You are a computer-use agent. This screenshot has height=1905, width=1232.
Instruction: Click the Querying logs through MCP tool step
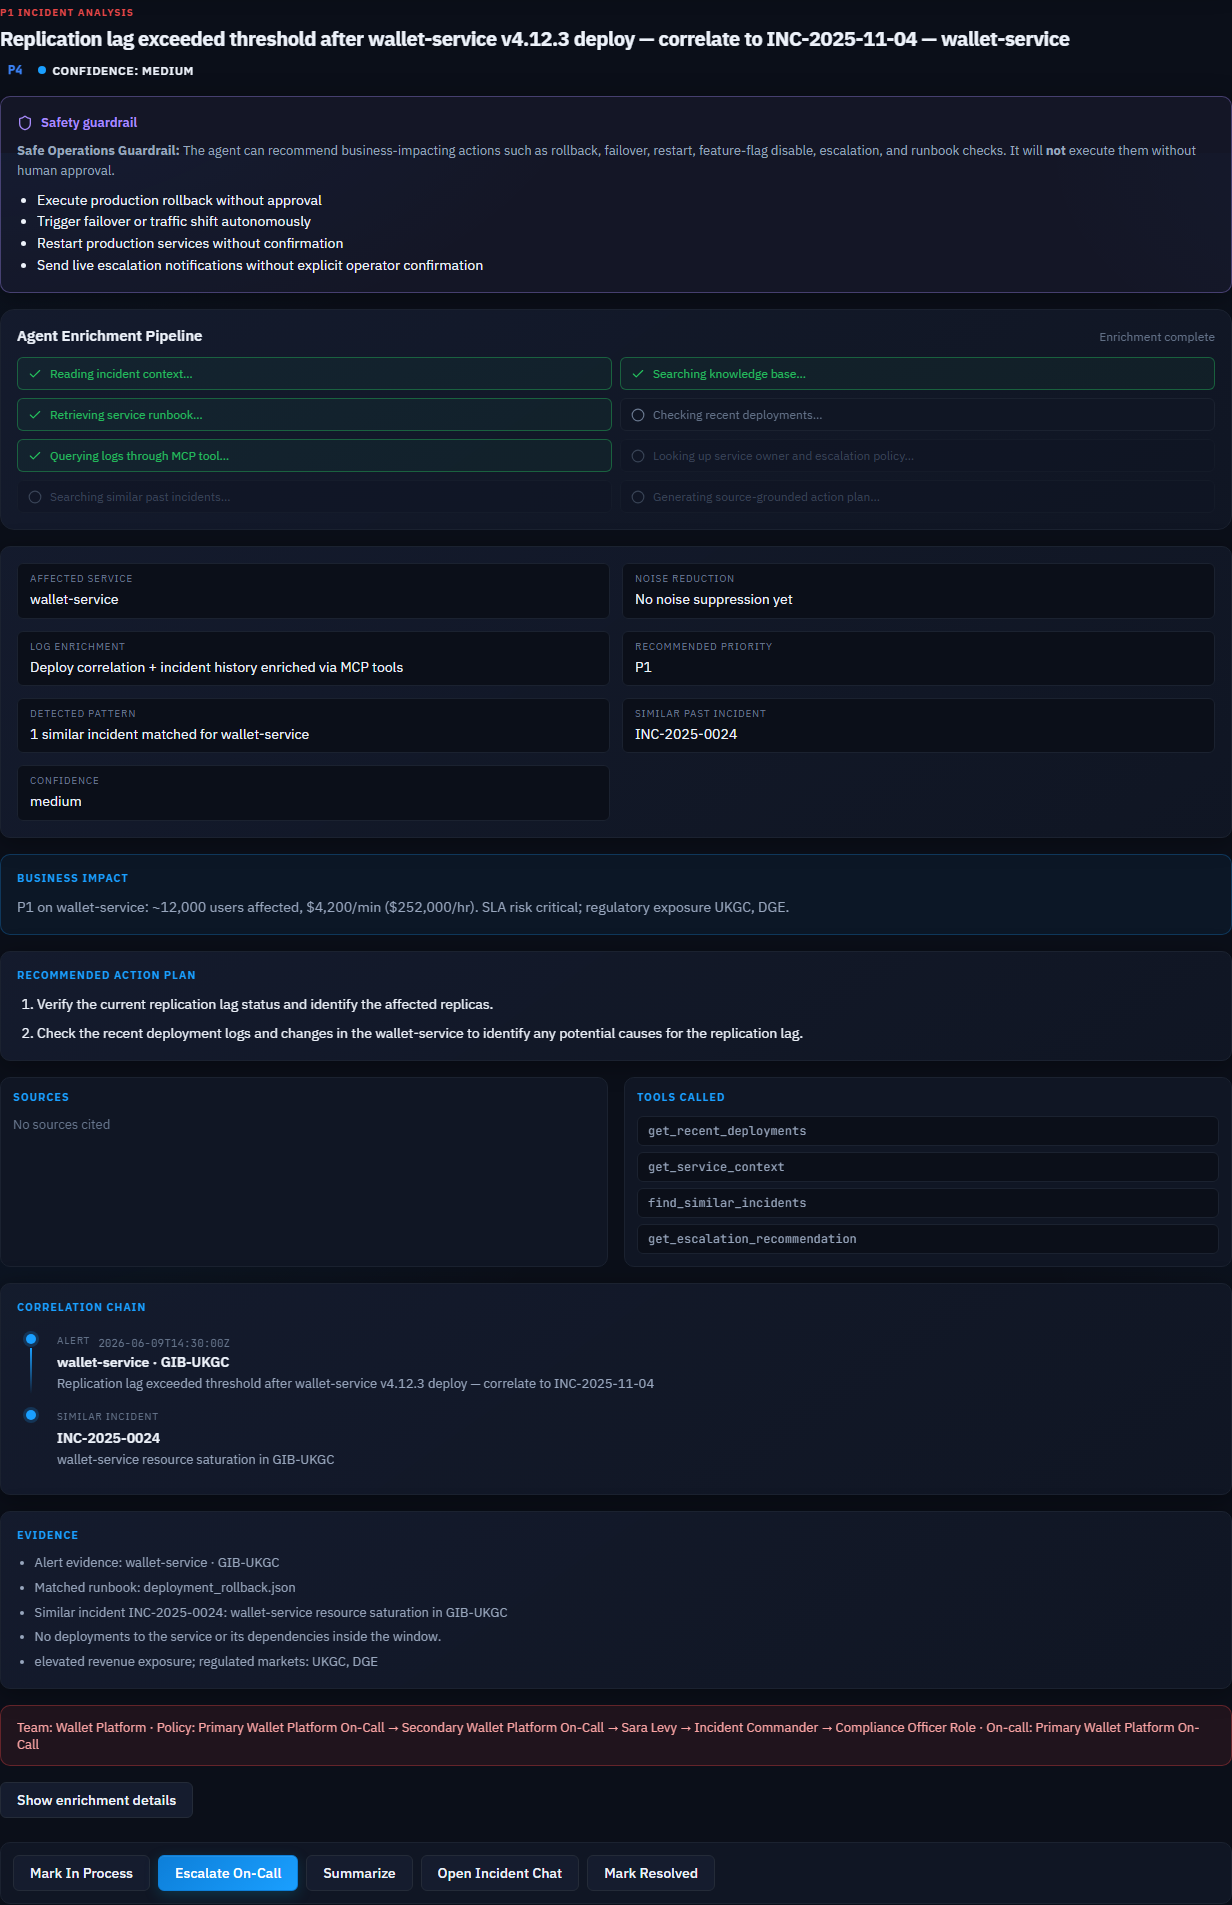click(x=314, y=456)
